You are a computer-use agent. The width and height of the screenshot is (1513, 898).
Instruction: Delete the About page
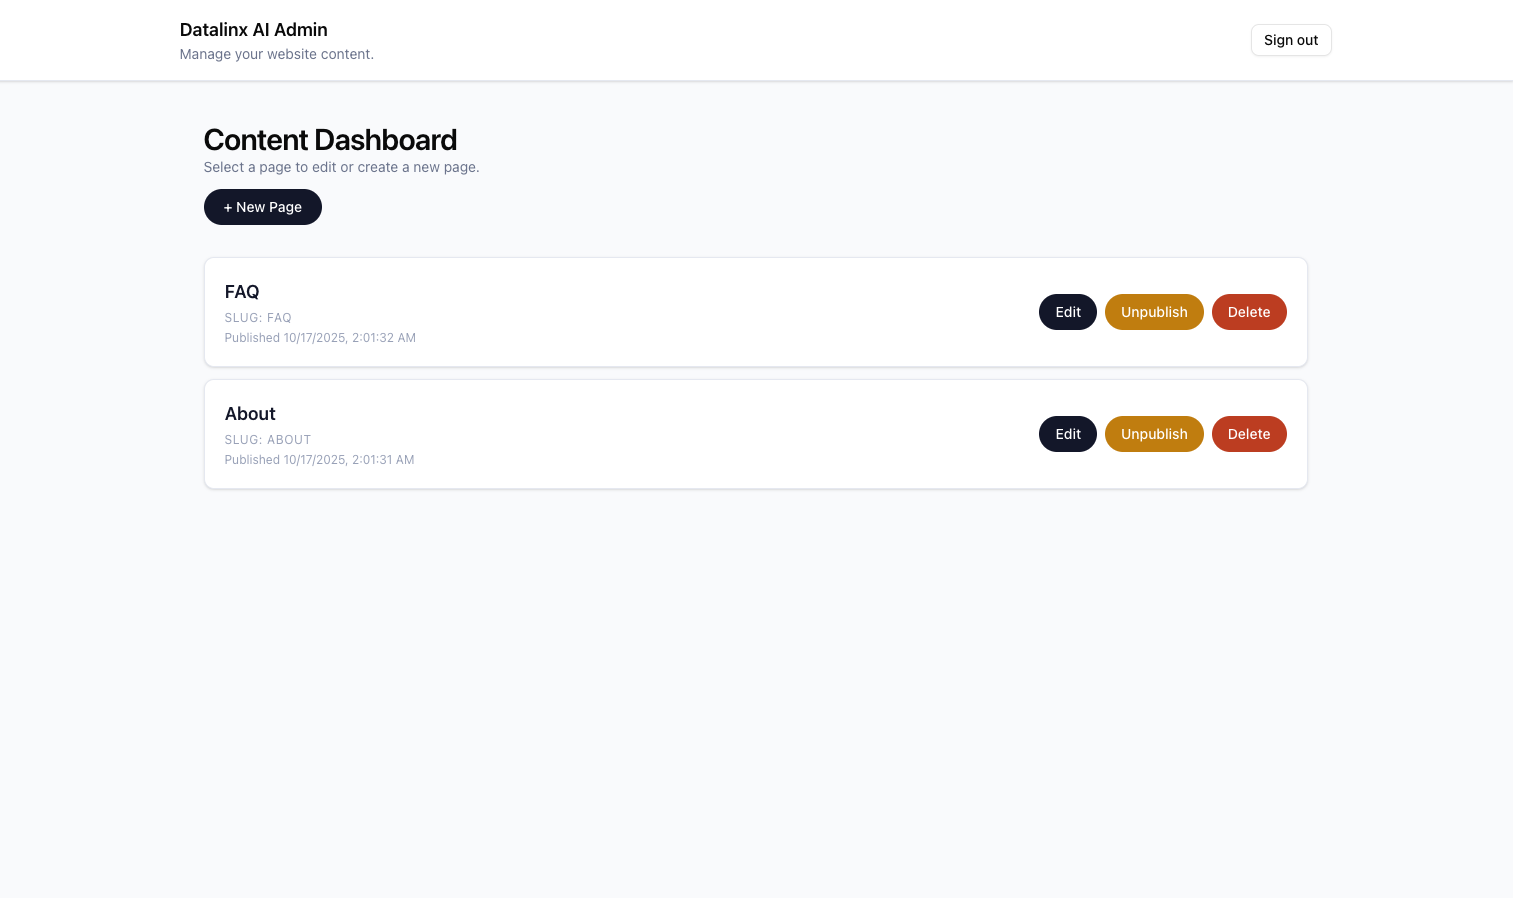1248,434
